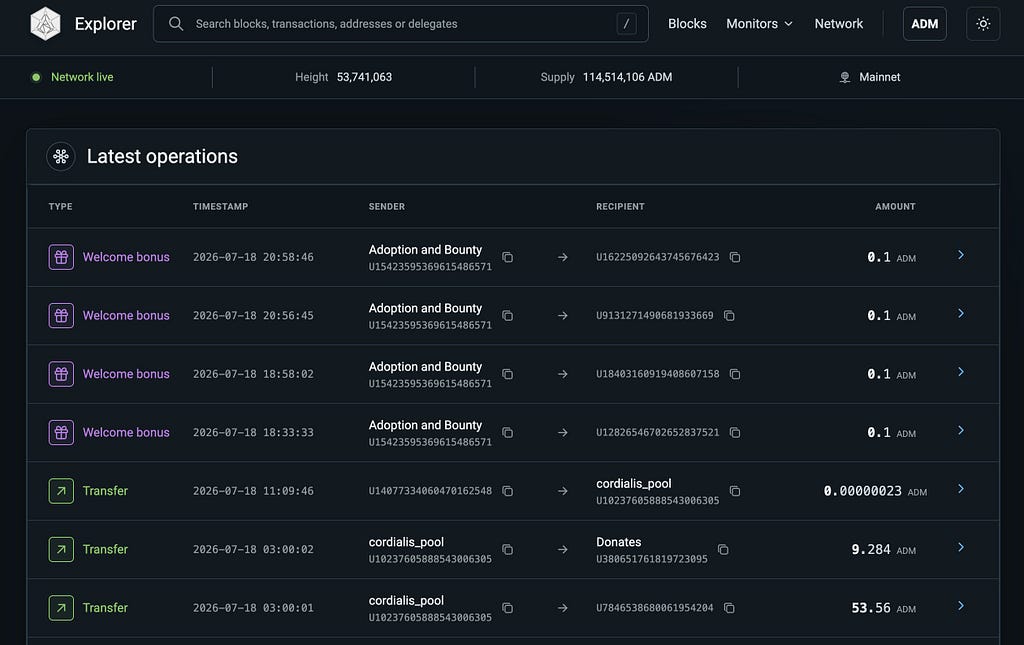1024x645 pixels.
Task: Focus the search blocks and transactions field
Action: (400, 24)
